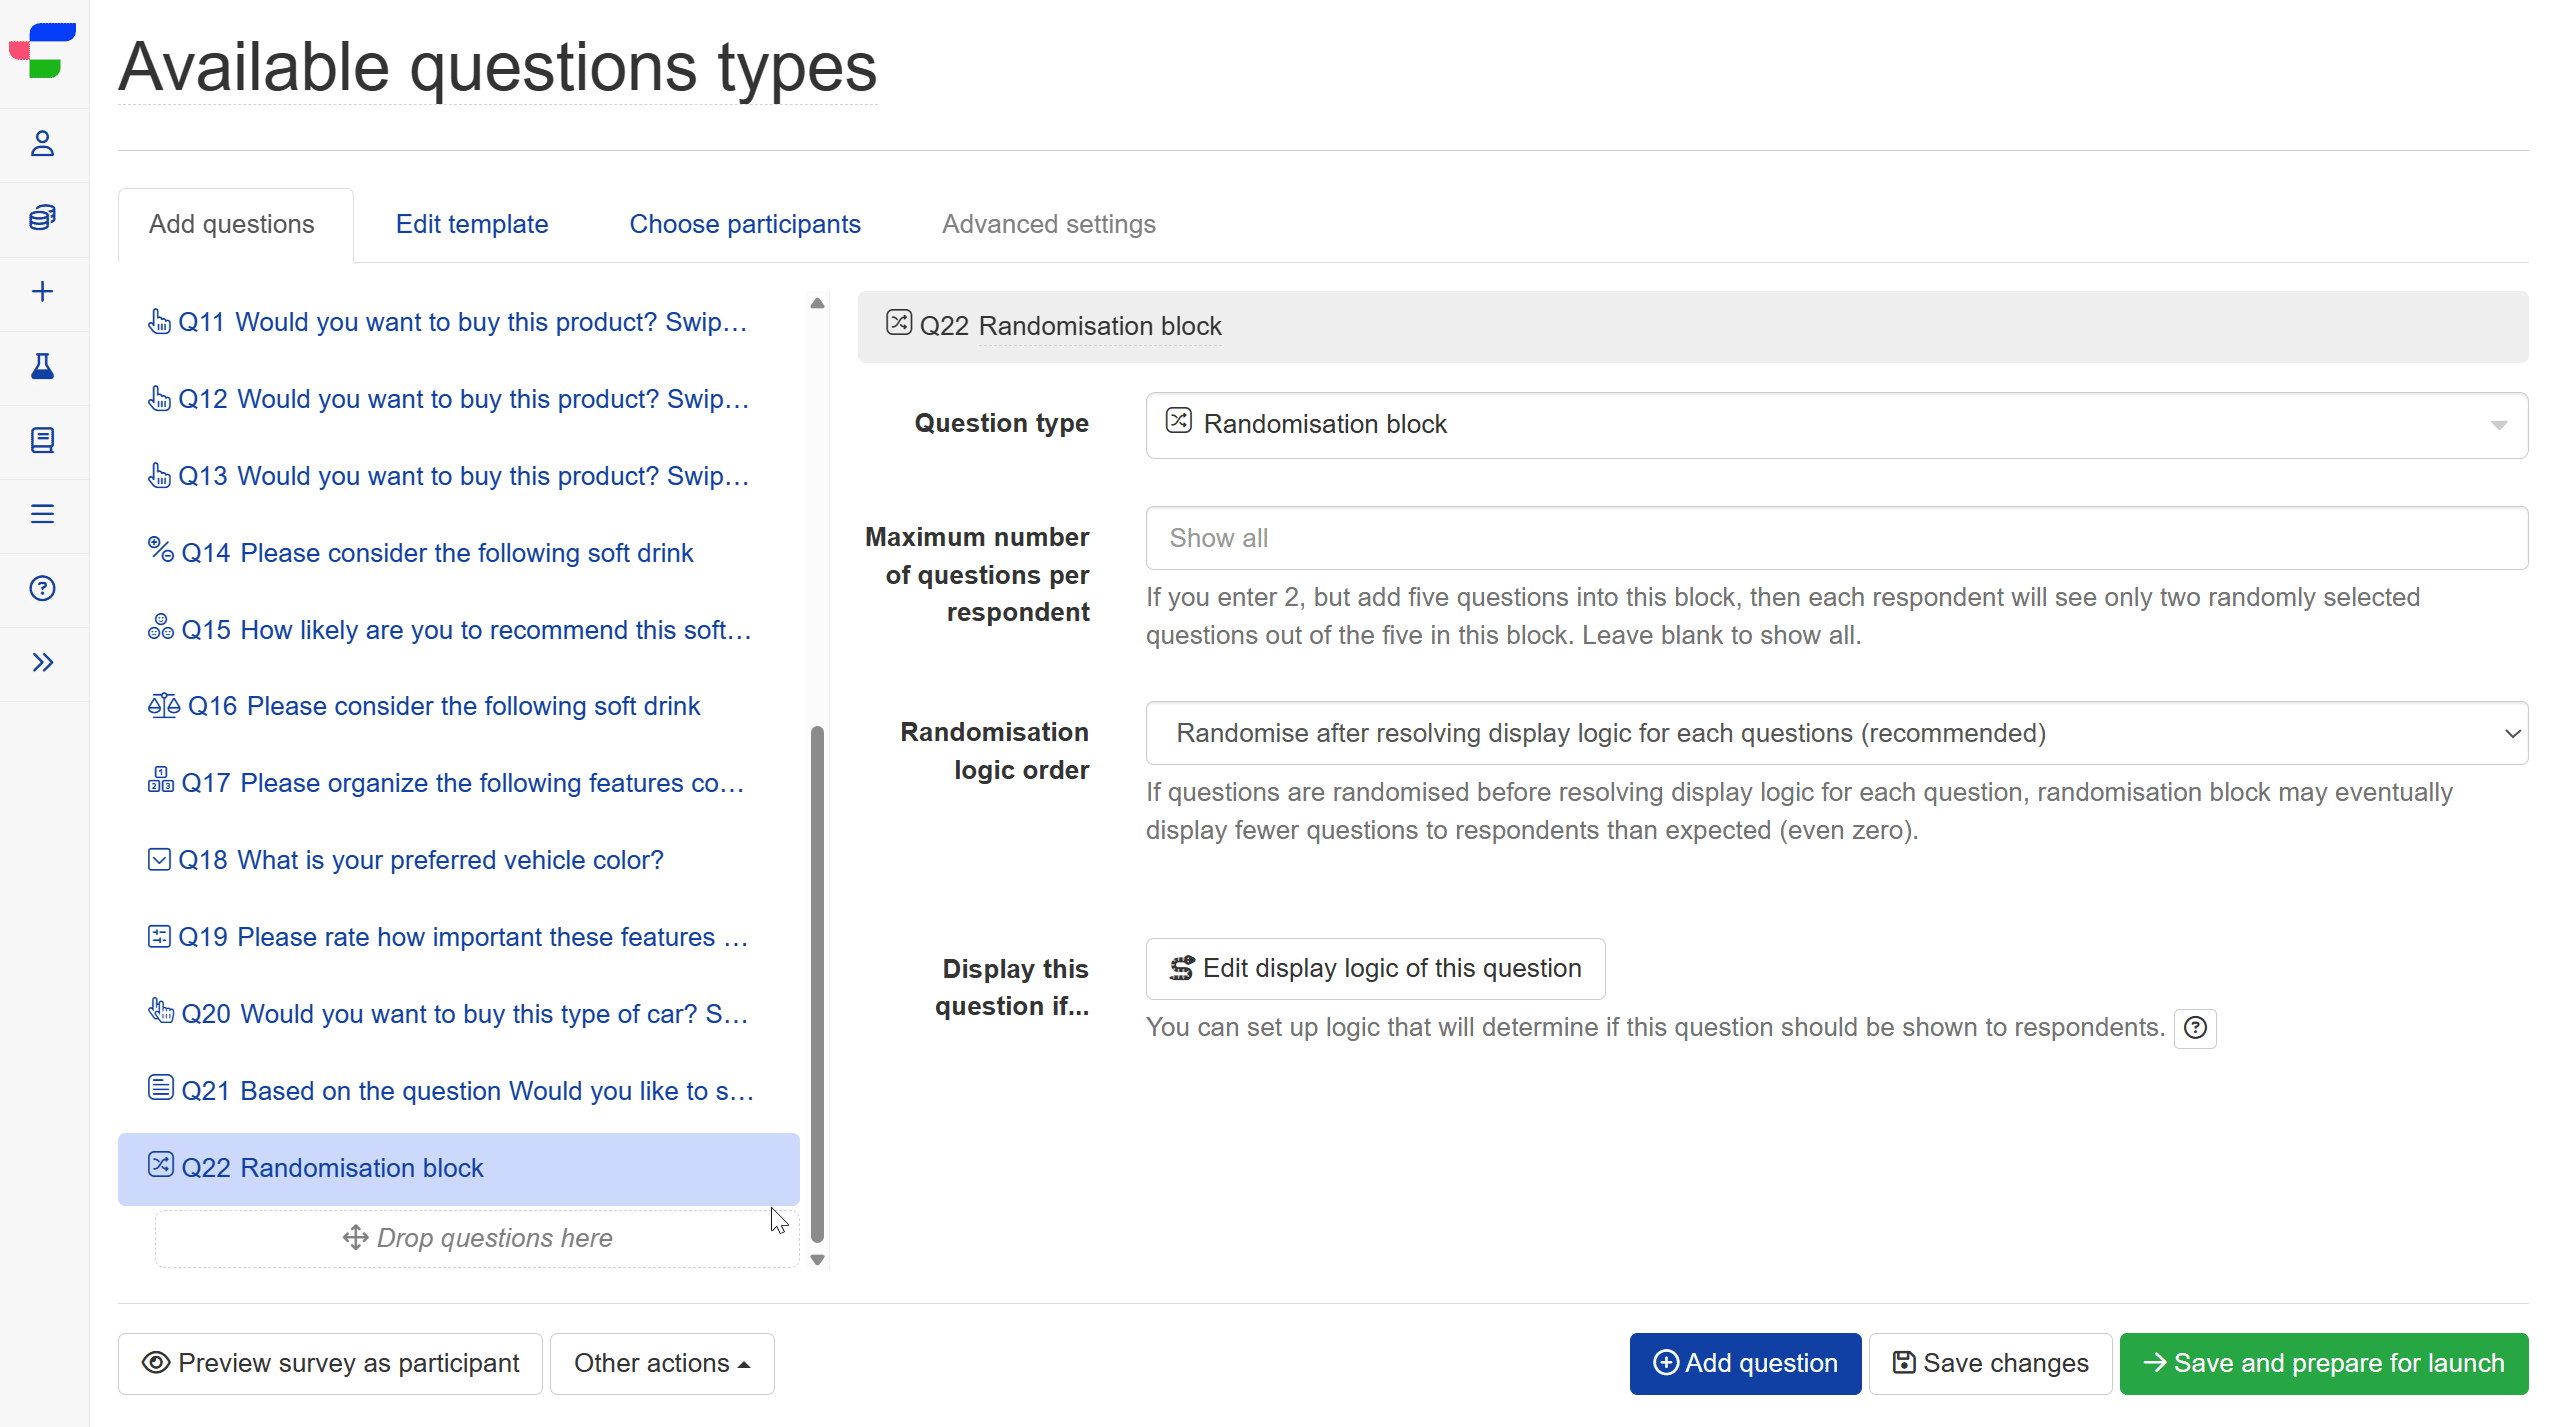Image resolution: width=2554 pixels, height=1427 pixels.
Task: Open the book/guide sidebar icon
Action: (x=42, y=440)
